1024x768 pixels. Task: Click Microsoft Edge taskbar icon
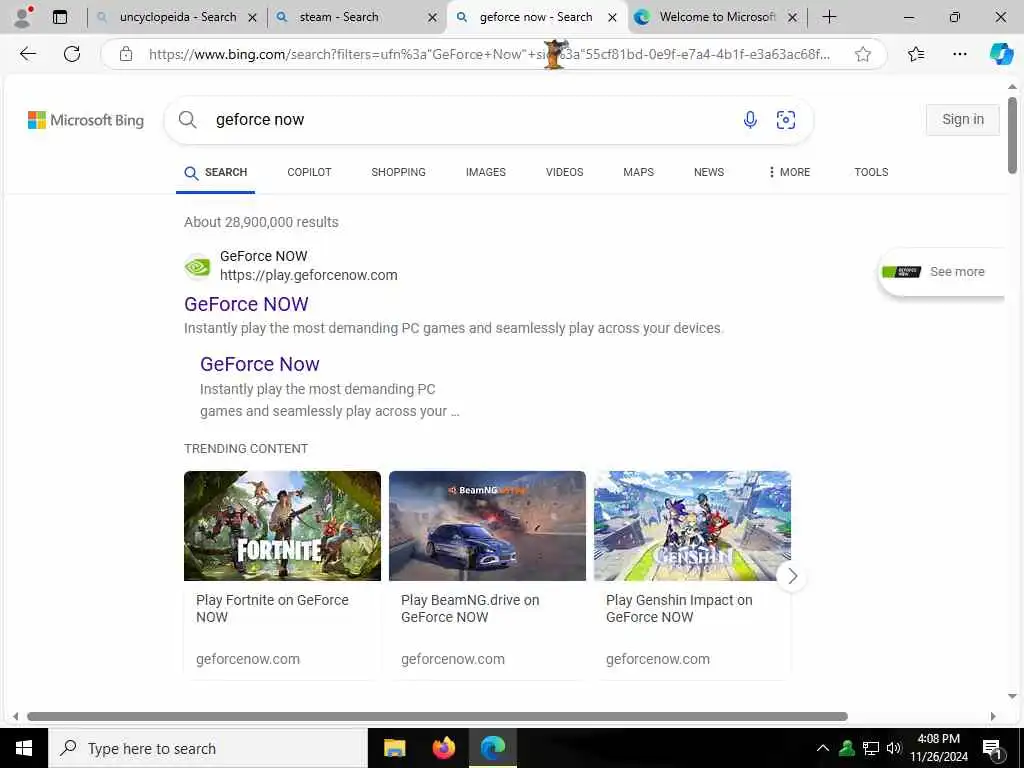[493, 748]
